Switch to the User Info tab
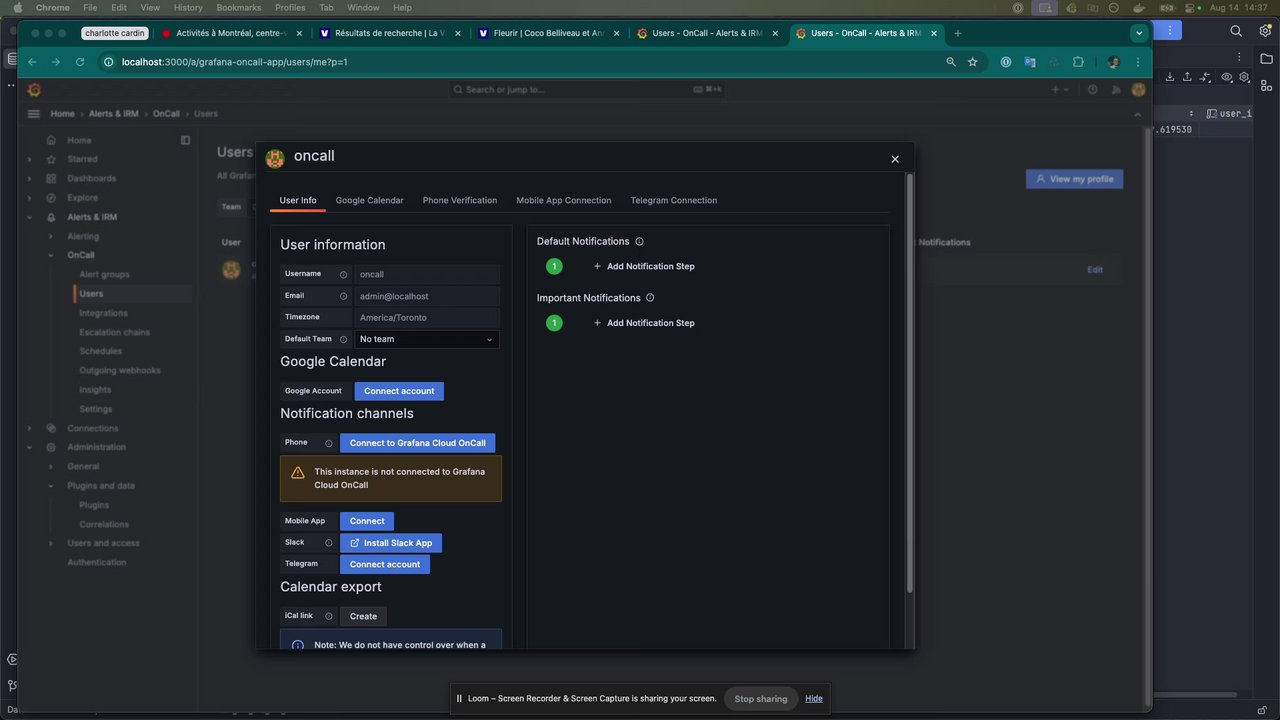The width and height of the screenshot is (1280, 720). tap(298, 200)
